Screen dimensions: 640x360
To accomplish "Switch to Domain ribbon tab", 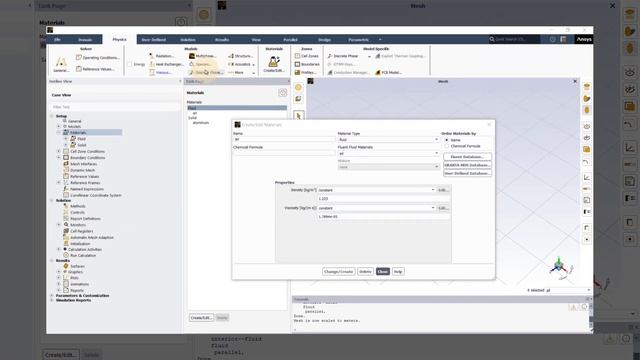I will coord(85,40).
